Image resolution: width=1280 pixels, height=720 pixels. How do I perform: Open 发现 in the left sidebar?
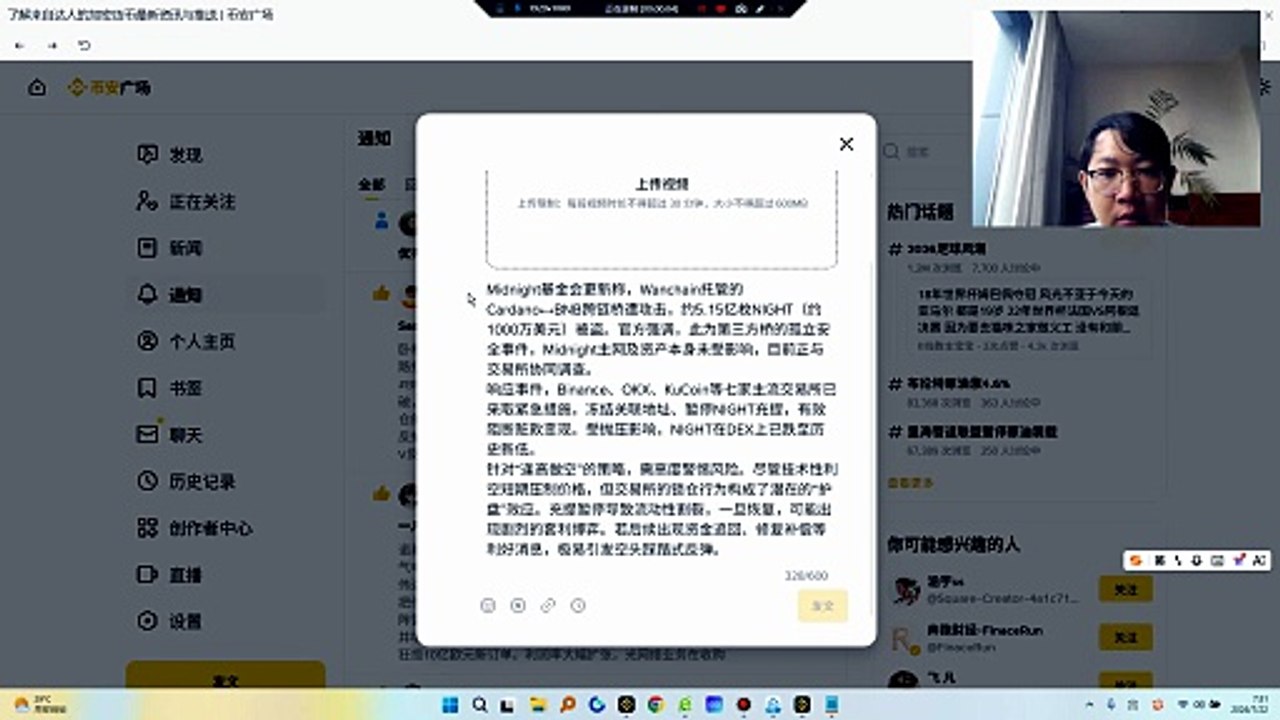185,155
